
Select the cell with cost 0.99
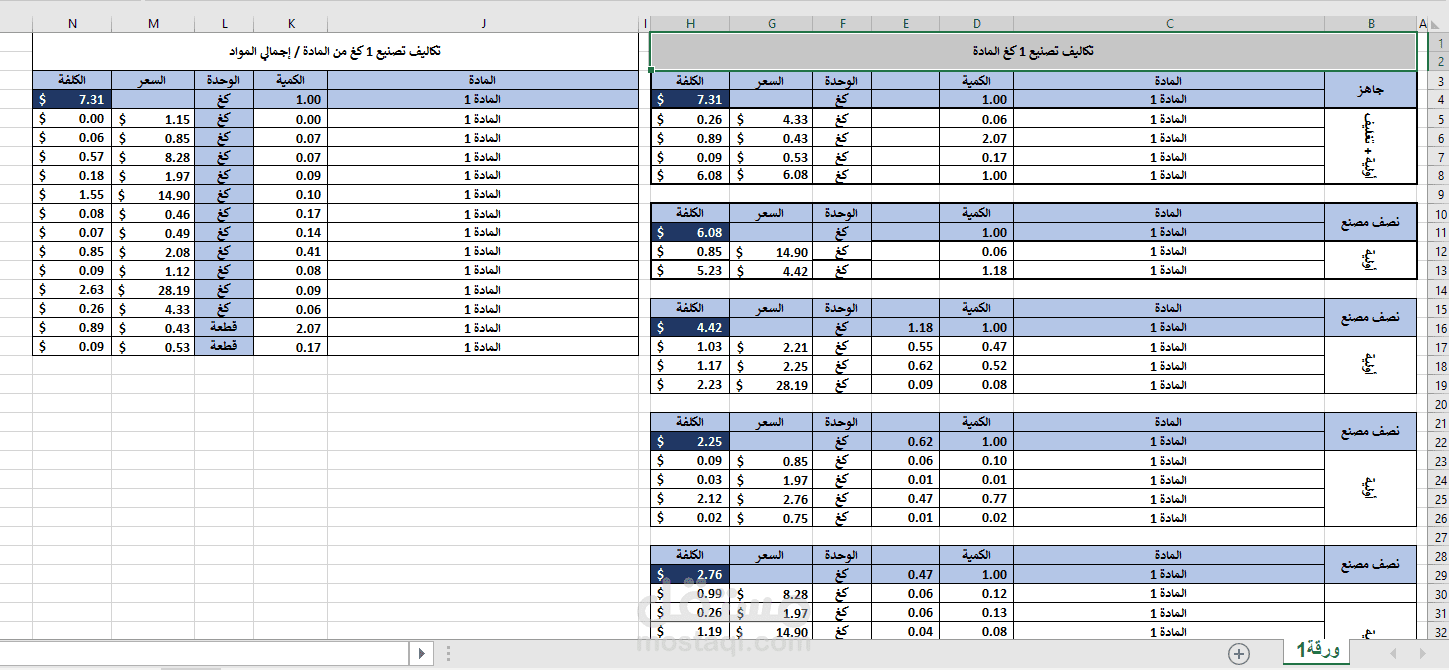691,594
